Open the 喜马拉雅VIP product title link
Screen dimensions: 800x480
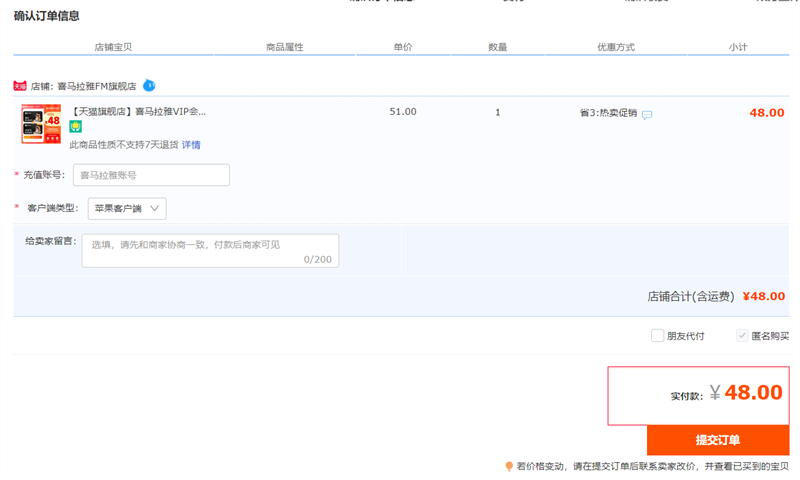pos(138,112)
